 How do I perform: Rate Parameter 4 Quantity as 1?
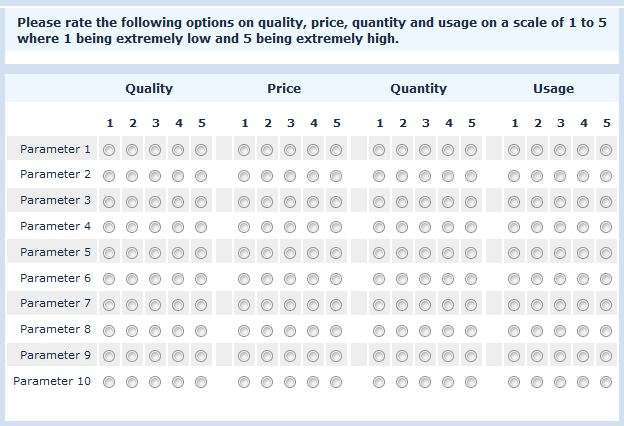tap(379, 227)
